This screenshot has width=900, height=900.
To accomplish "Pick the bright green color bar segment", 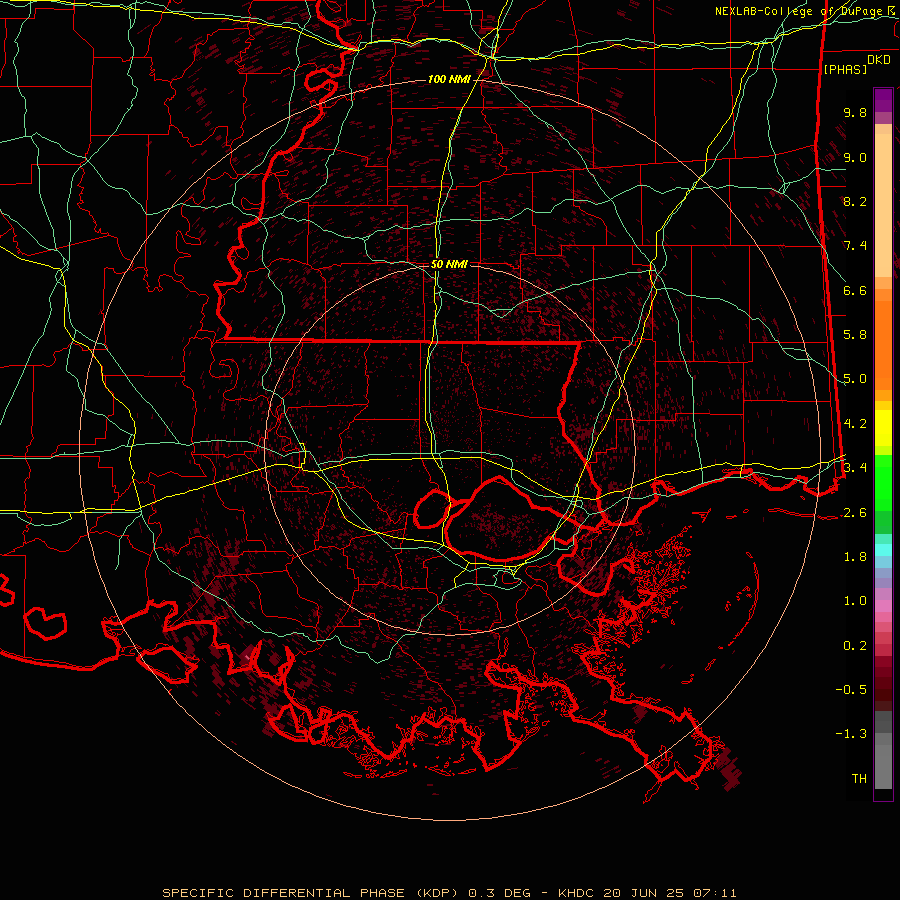I will pos(883,483).
